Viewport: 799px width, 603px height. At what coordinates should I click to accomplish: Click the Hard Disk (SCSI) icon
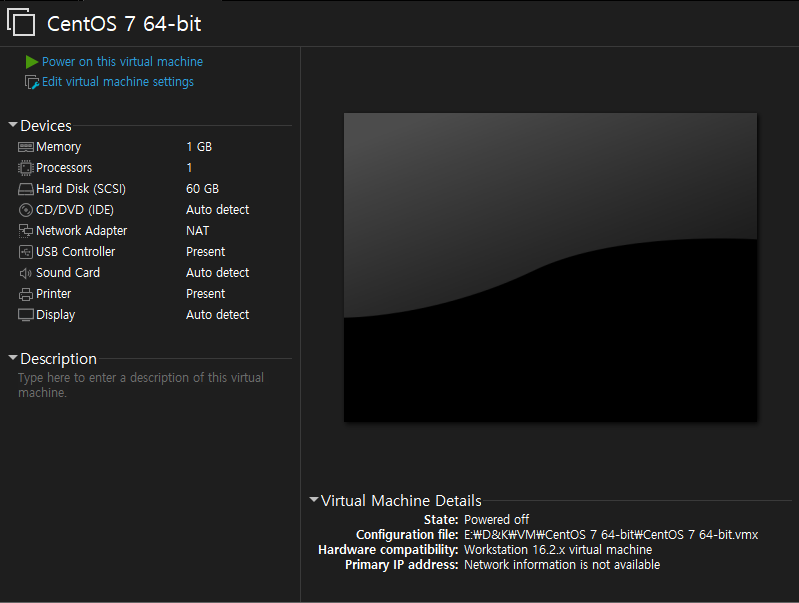click(25, 189)
